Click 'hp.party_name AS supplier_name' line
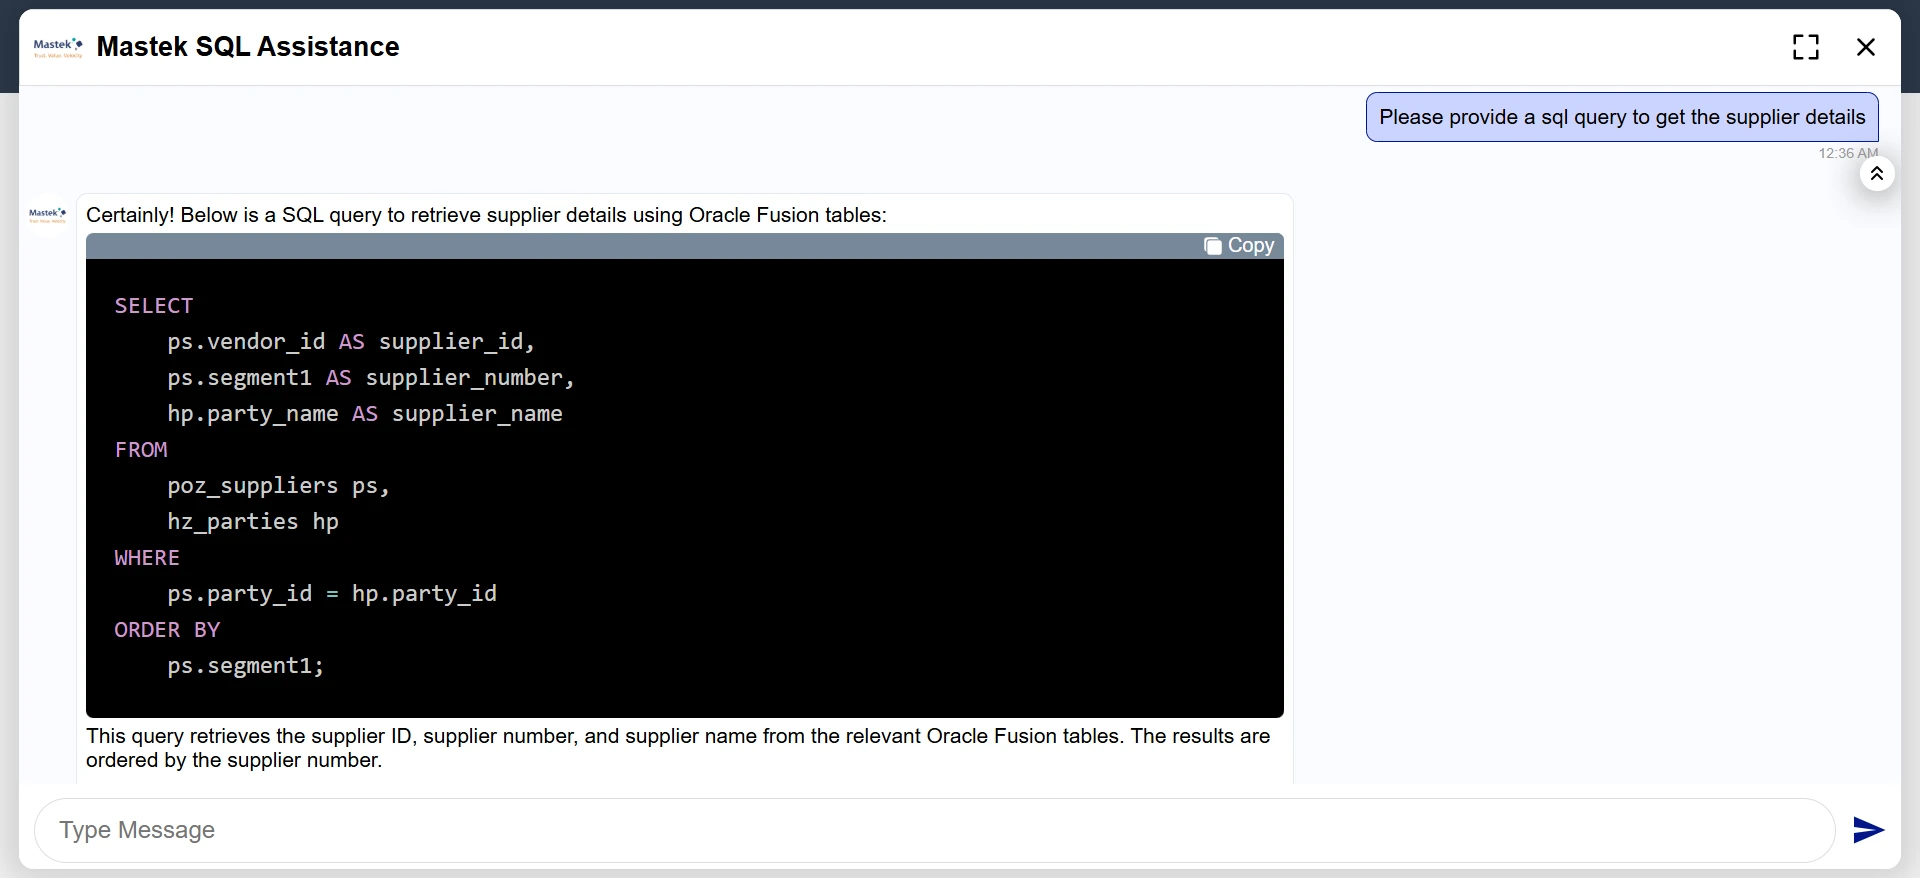The image size is (1920, 878). click(365, 414)
